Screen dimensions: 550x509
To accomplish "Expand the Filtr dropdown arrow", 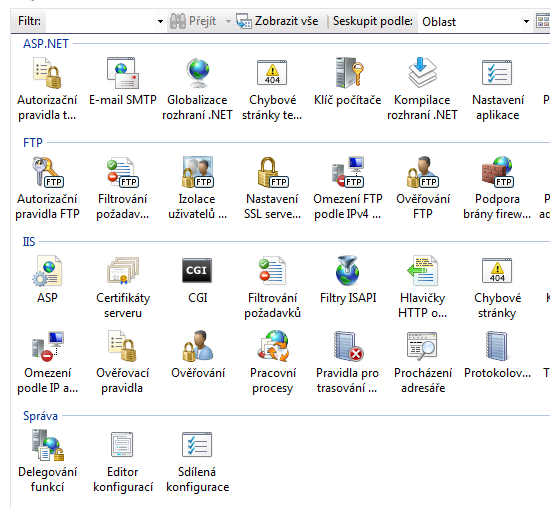I will click(x=160, y=21).
